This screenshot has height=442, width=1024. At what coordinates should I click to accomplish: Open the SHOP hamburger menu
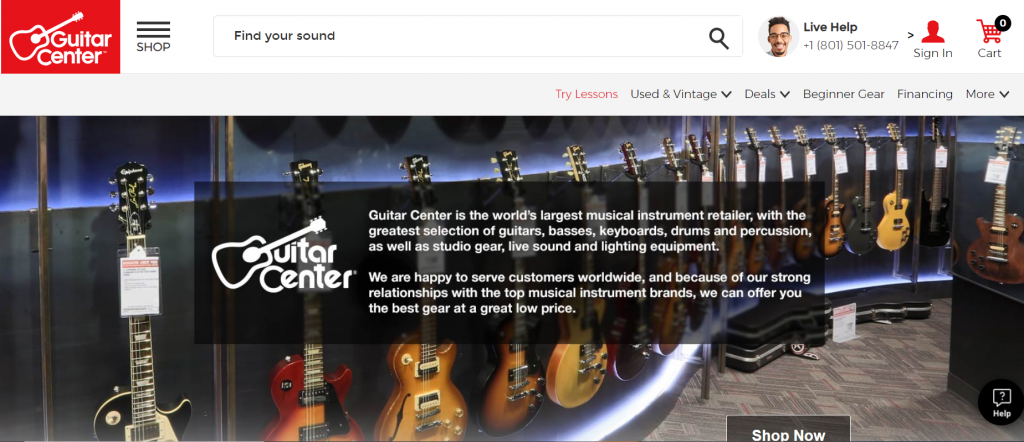[x=153, y=37]
